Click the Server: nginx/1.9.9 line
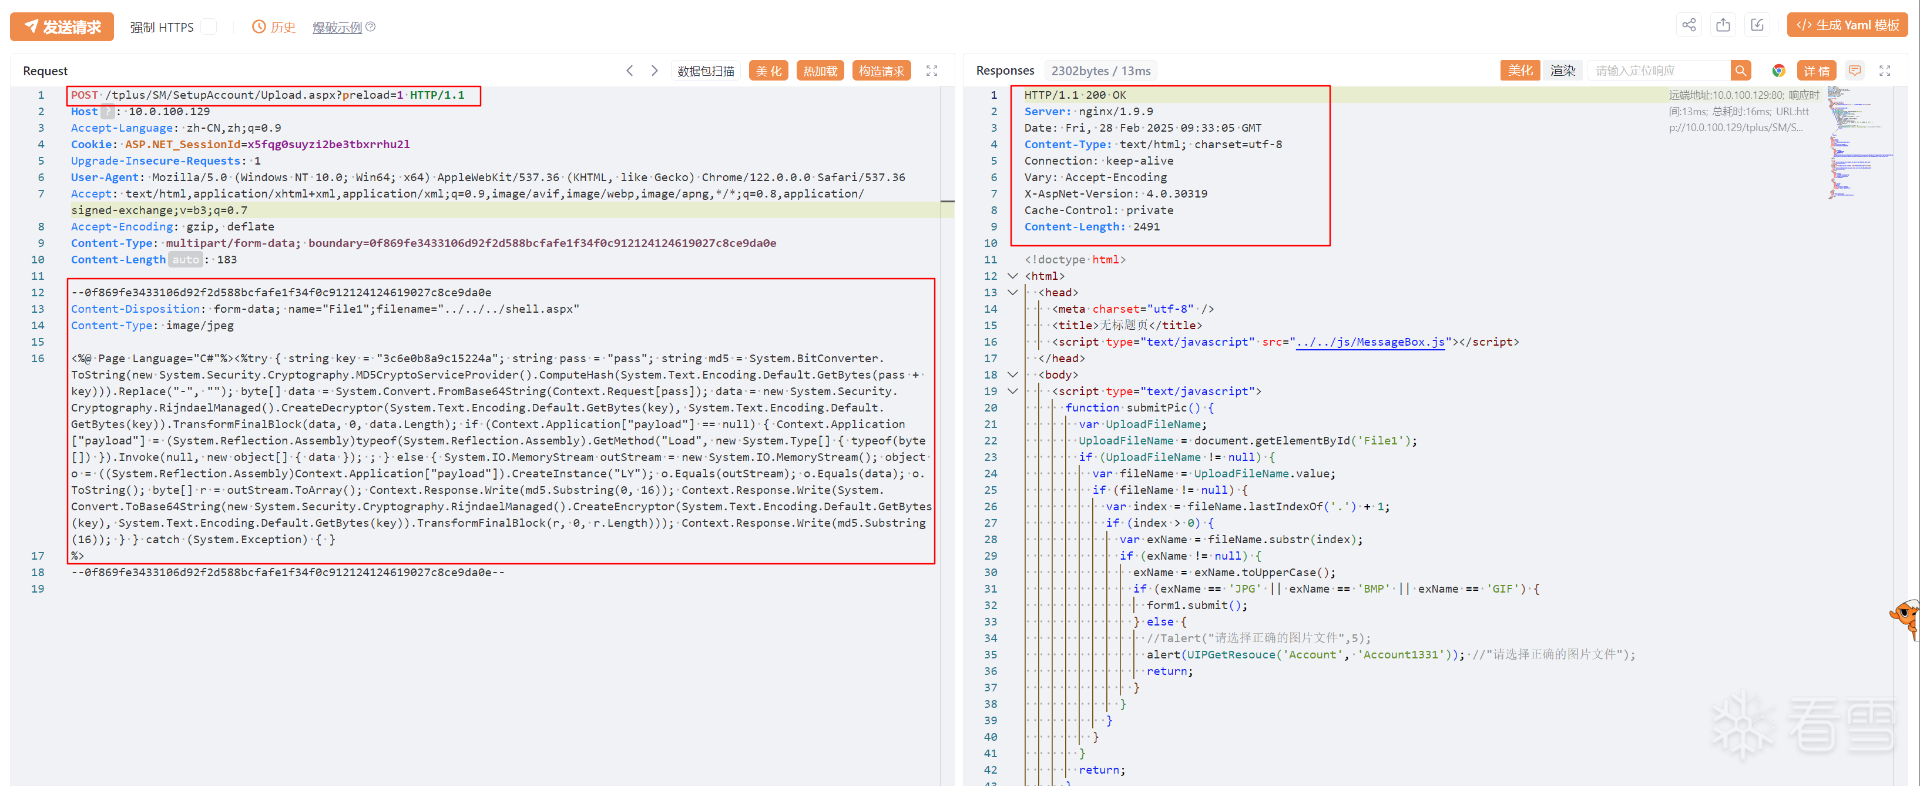 (x=1089, y=112)
